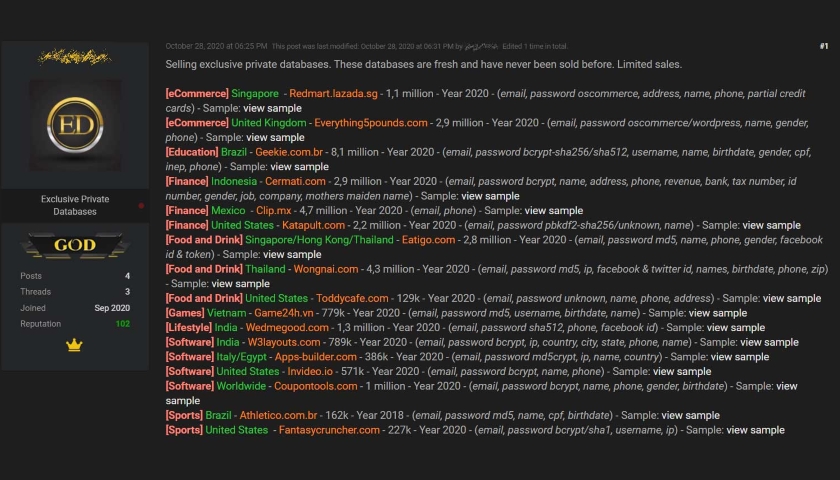View sample for Athletico.com.br
The width and height of the screenshot is (840, 480).
click(x=691, y=416)
